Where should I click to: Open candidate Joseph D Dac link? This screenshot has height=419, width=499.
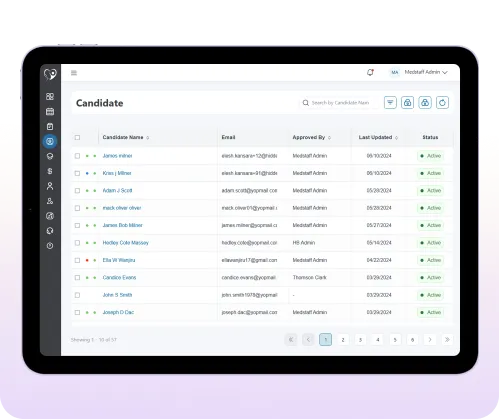[118, 312]
